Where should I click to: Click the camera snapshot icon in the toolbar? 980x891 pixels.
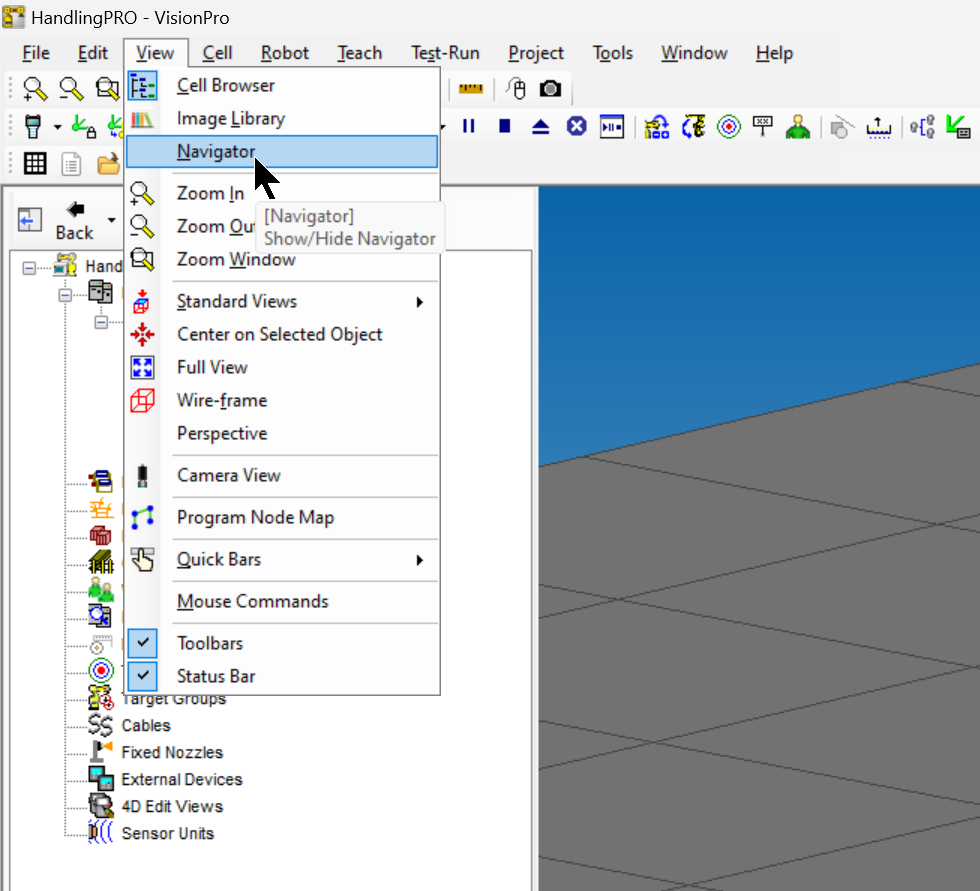coord(551,89)
